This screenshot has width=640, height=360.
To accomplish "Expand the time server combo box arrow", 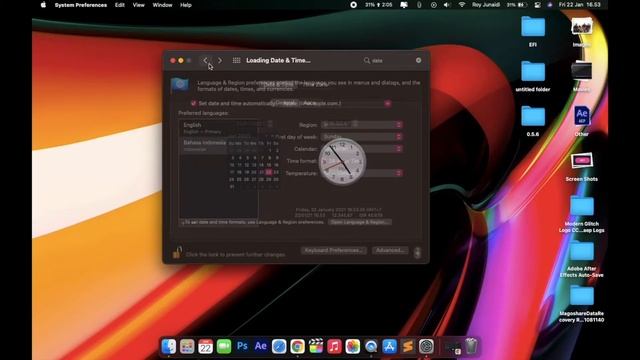I will 388,103.
